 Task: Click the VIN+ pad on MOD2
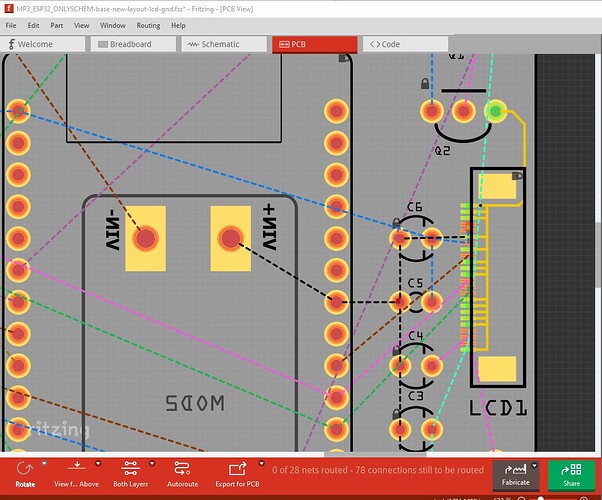point(231,238)
